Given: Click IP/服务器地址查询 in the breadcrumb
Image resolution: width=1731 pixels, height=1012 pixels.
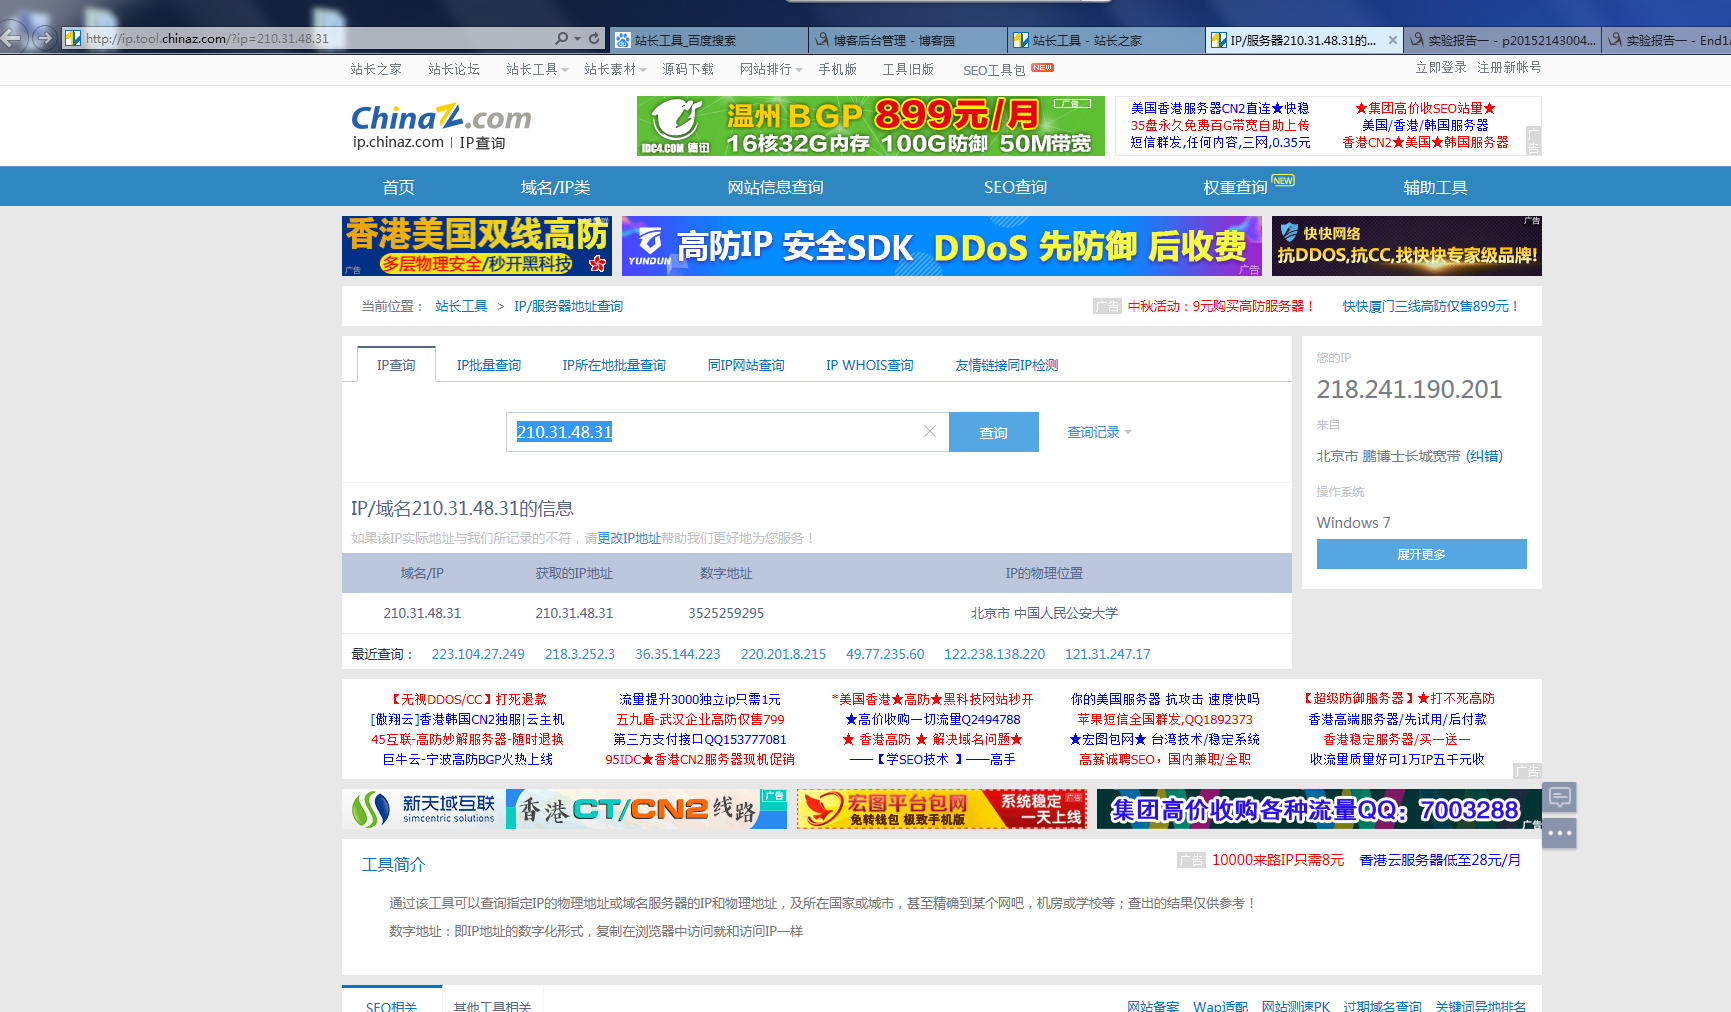Looking at the screenshot, I should 568,306.
